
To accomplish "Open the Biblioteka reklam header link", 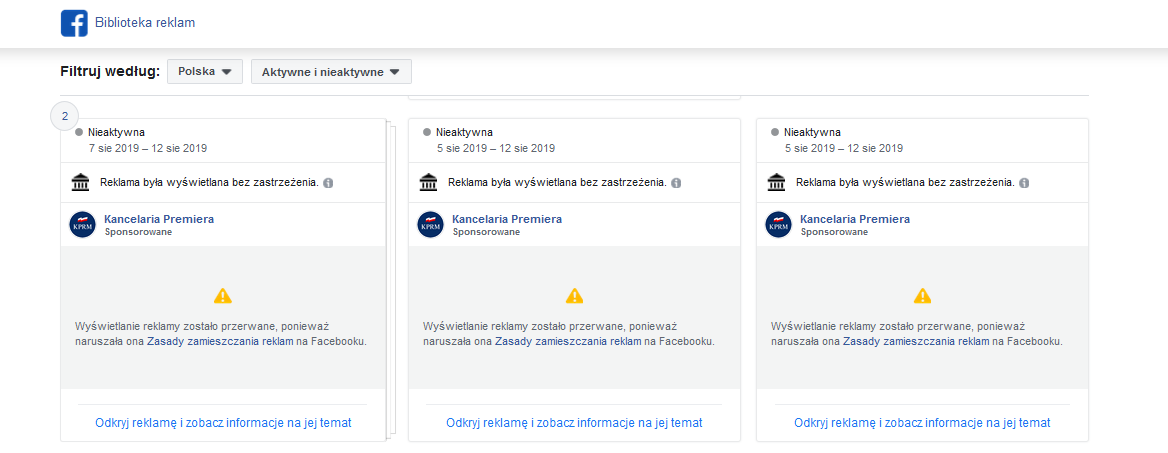I will pos(145,23).
